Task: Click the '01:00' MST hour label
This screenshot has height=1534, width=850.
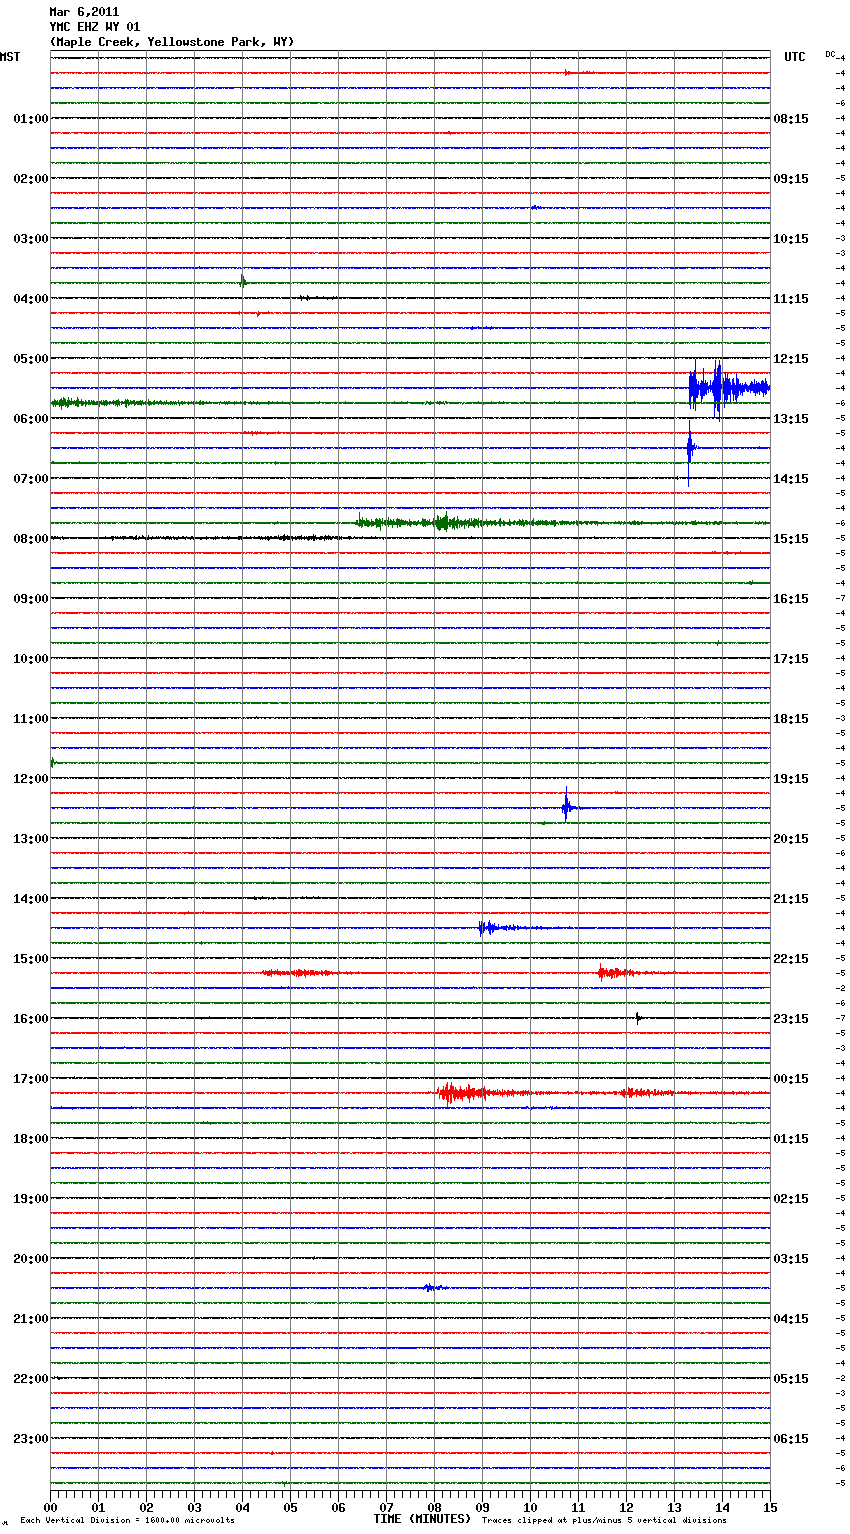Action: (30, 119)
